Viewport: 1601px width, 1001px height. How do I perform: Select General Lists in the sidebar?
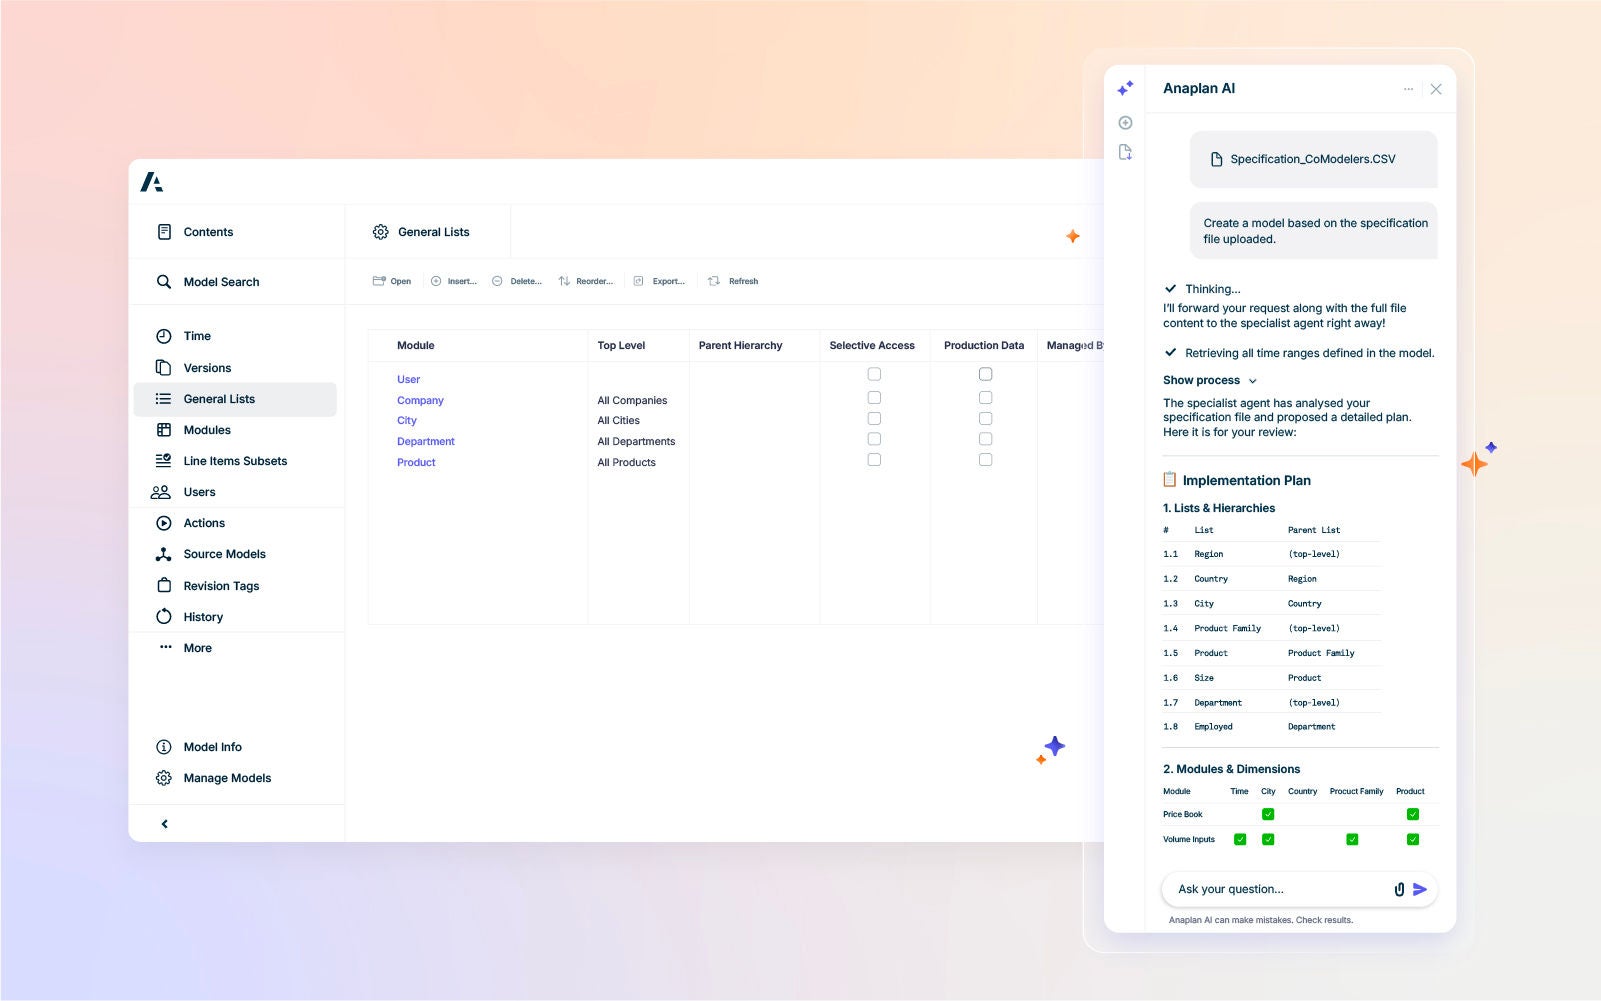tap(235, 399)
